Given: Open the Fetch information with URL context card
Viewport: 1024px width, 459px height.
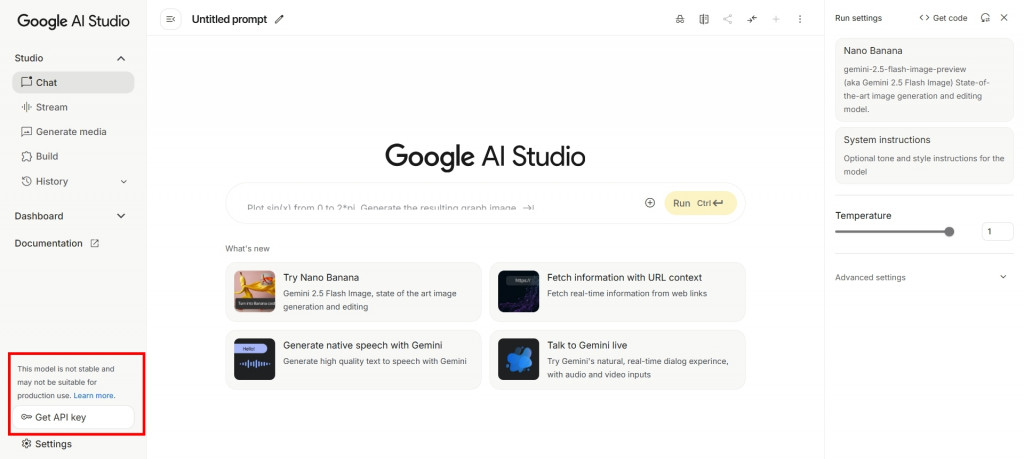Looking at the screenshot, I should click(x=617, y=292).
